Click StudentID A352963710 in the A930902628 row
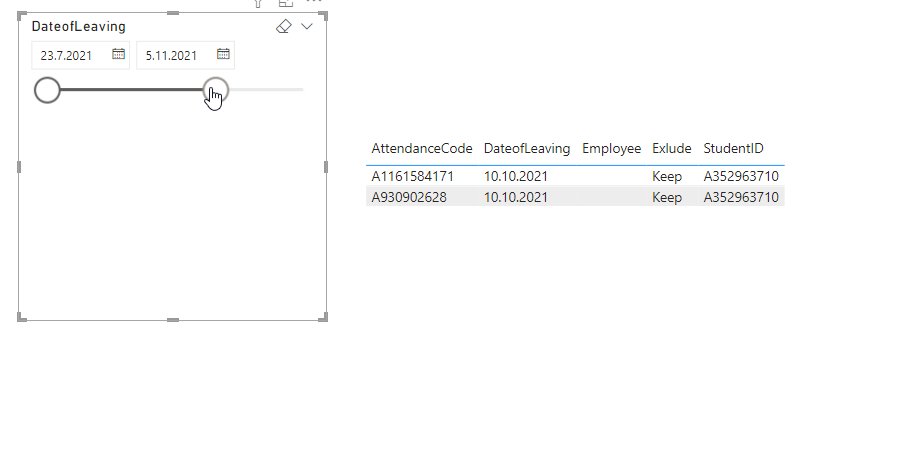The width and height of the screenshot is (917, 464). 741,197
